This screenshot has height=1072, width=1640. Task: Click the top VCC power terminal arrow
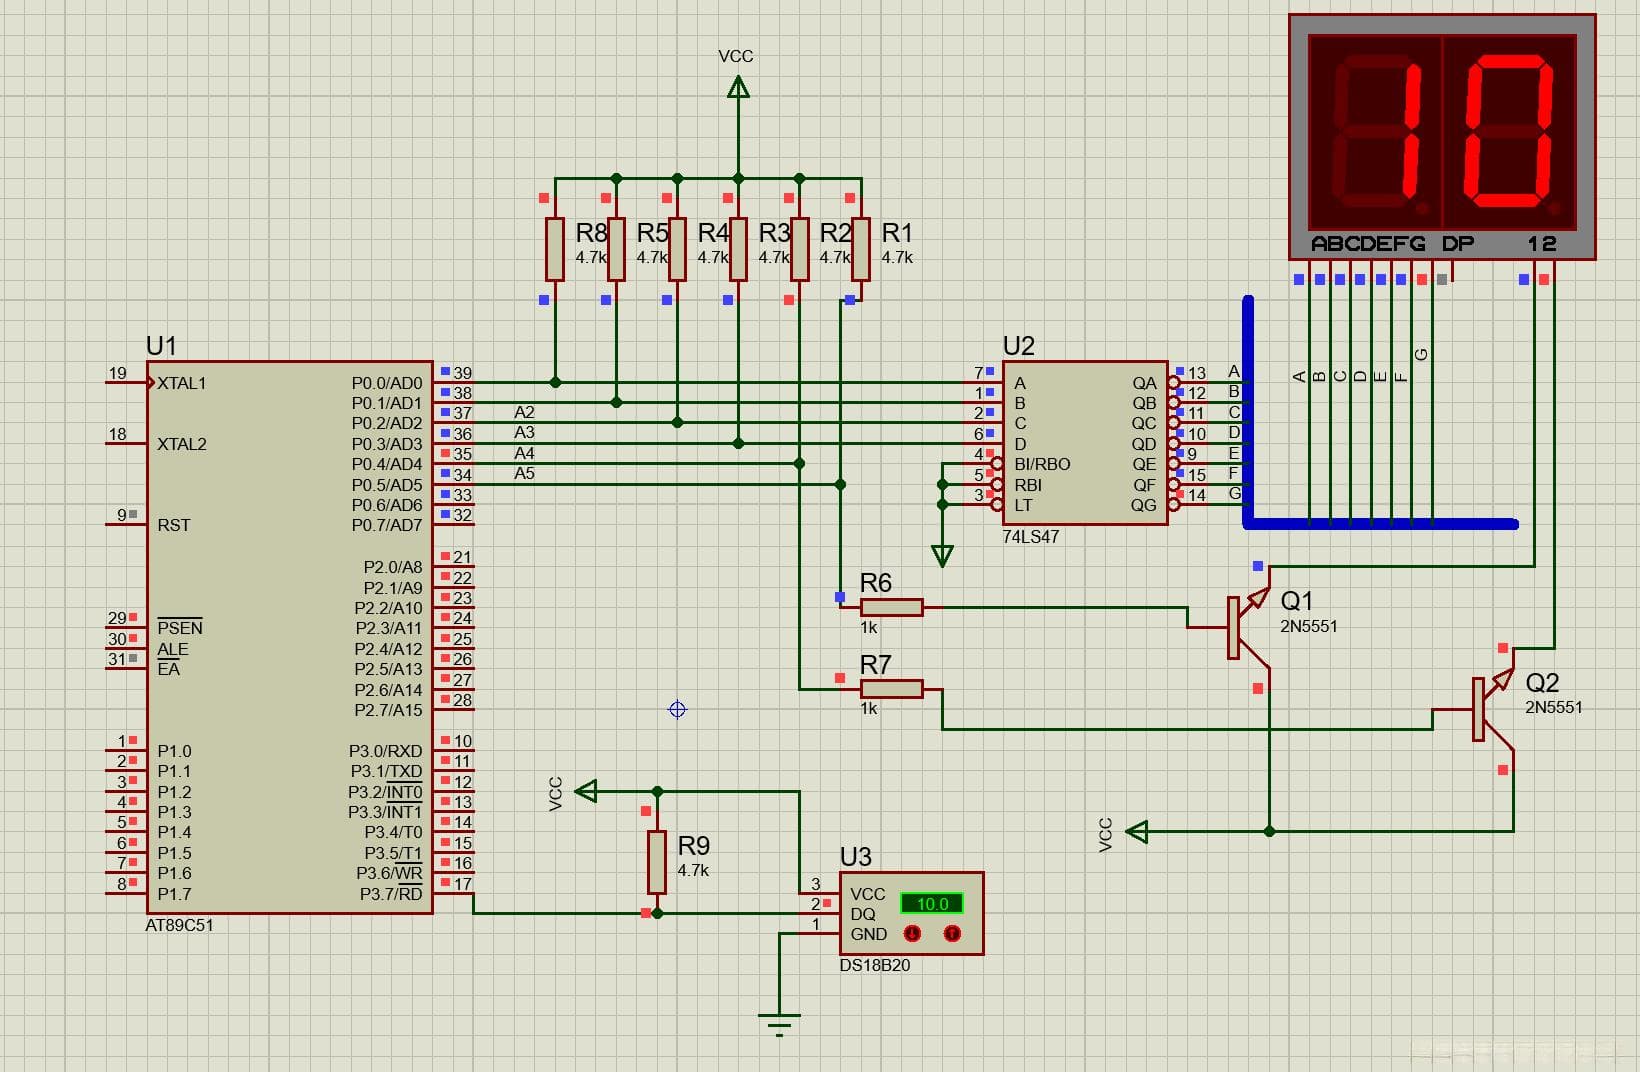pos(738,87)
